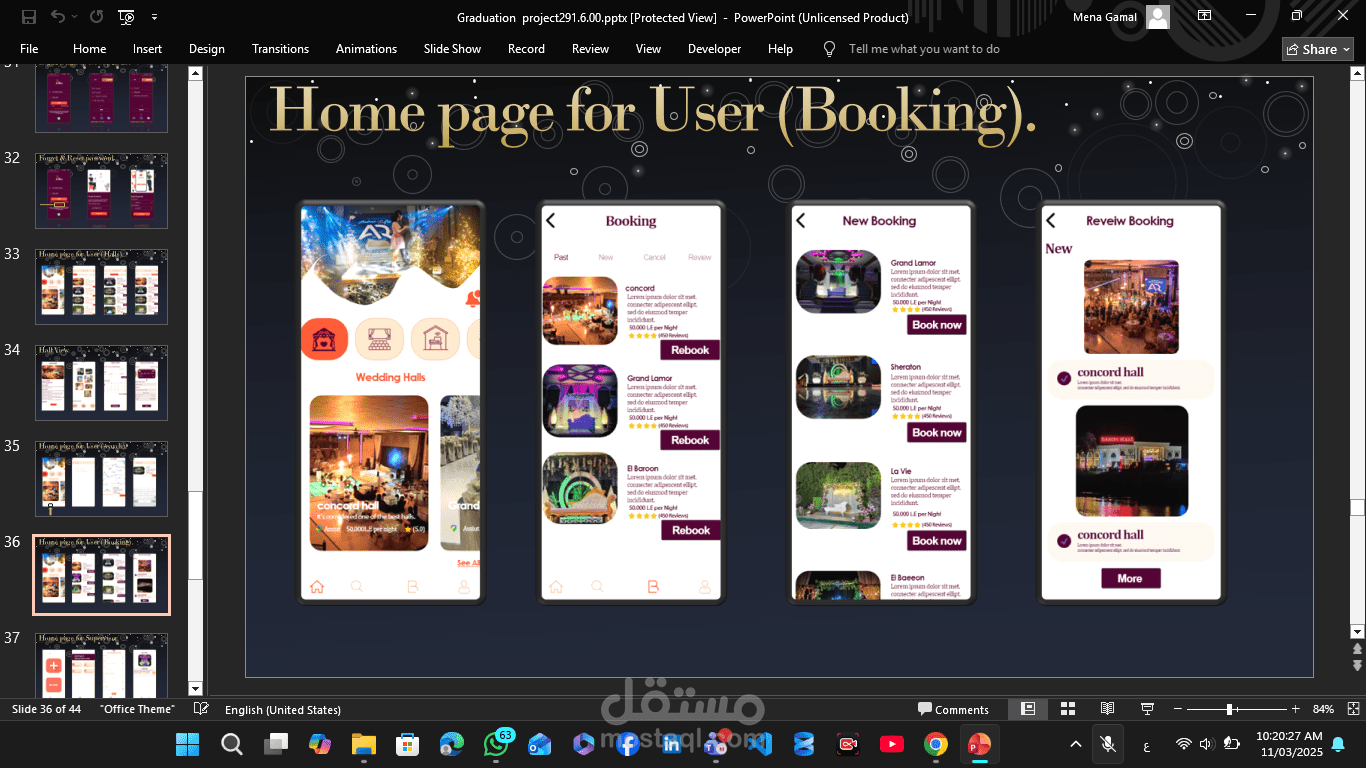Click the Mena Gamal account avatar
The height and width of the screenshot is (768, 1366).
(x=1158, y=17)
